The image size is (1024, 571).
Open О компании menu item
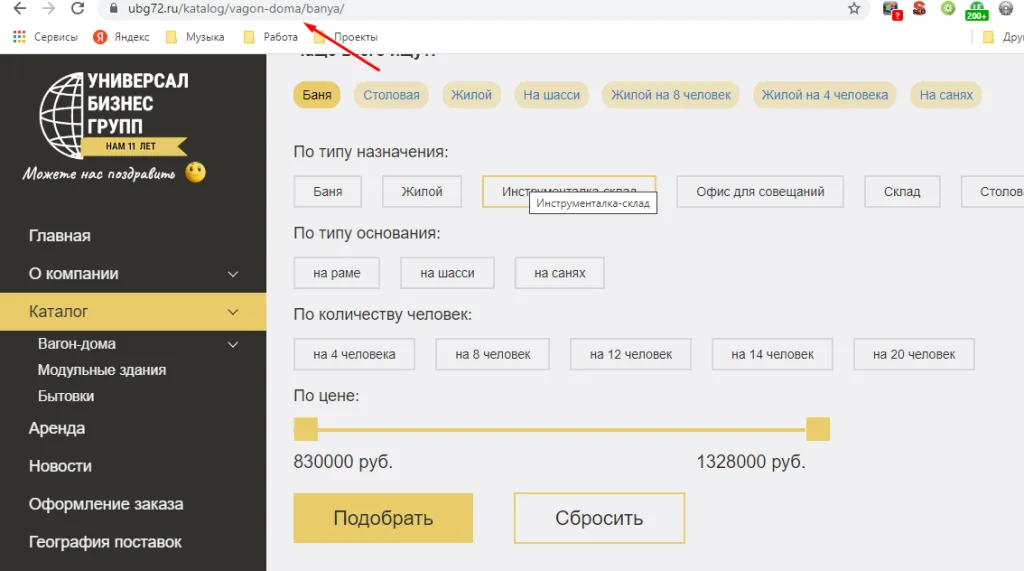73,274
